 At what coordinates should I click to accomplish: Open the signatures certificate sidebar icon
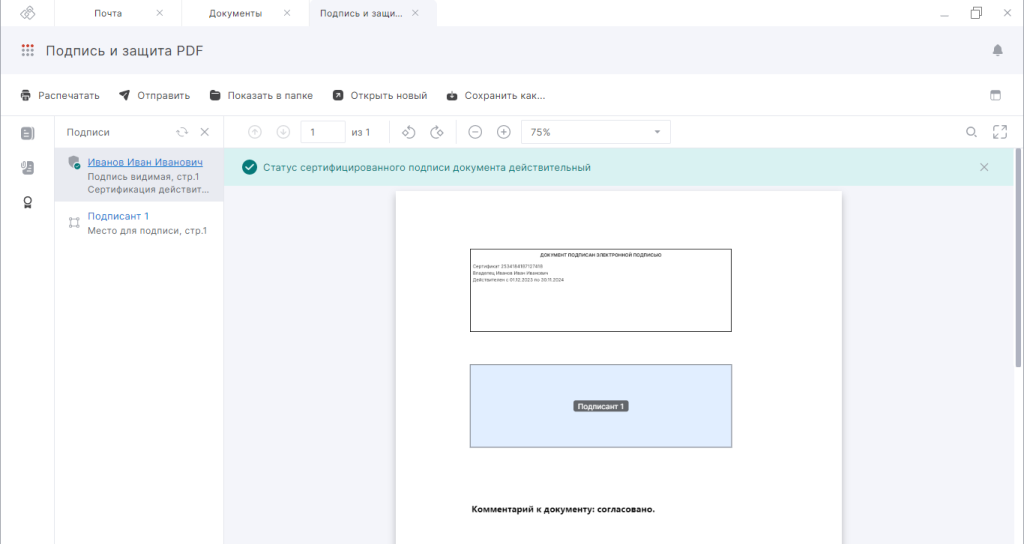[x=27, y=202]
